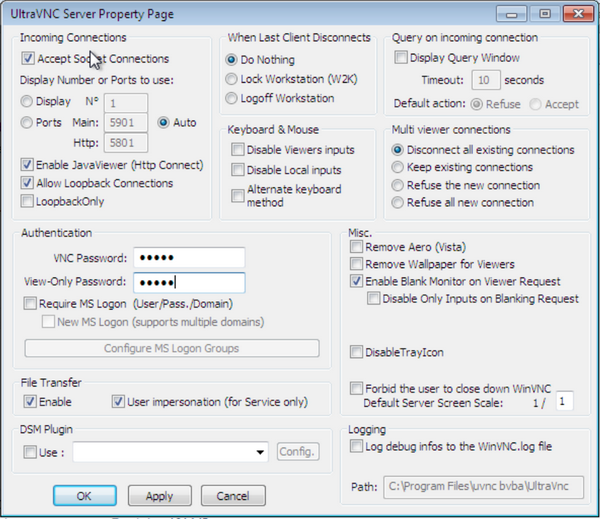600x519 pixels.
Task: Check Require MS Logon option
Action: pyautogui.click(x=30, y=304)
